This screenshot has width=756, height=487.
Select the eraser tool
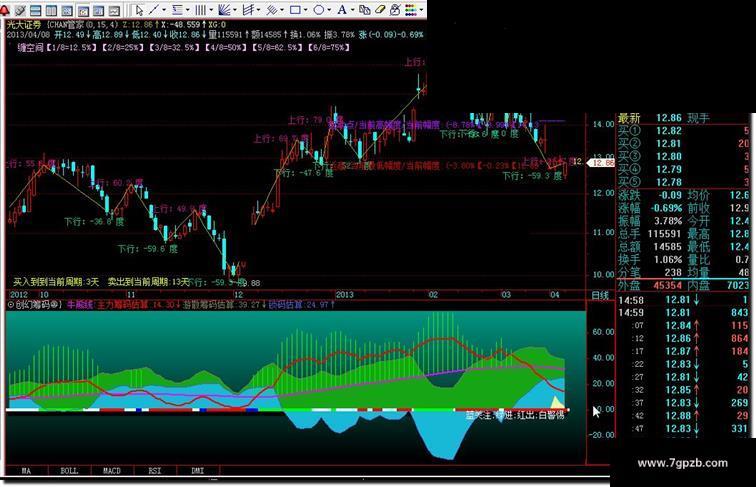click(x=380, y=10)
